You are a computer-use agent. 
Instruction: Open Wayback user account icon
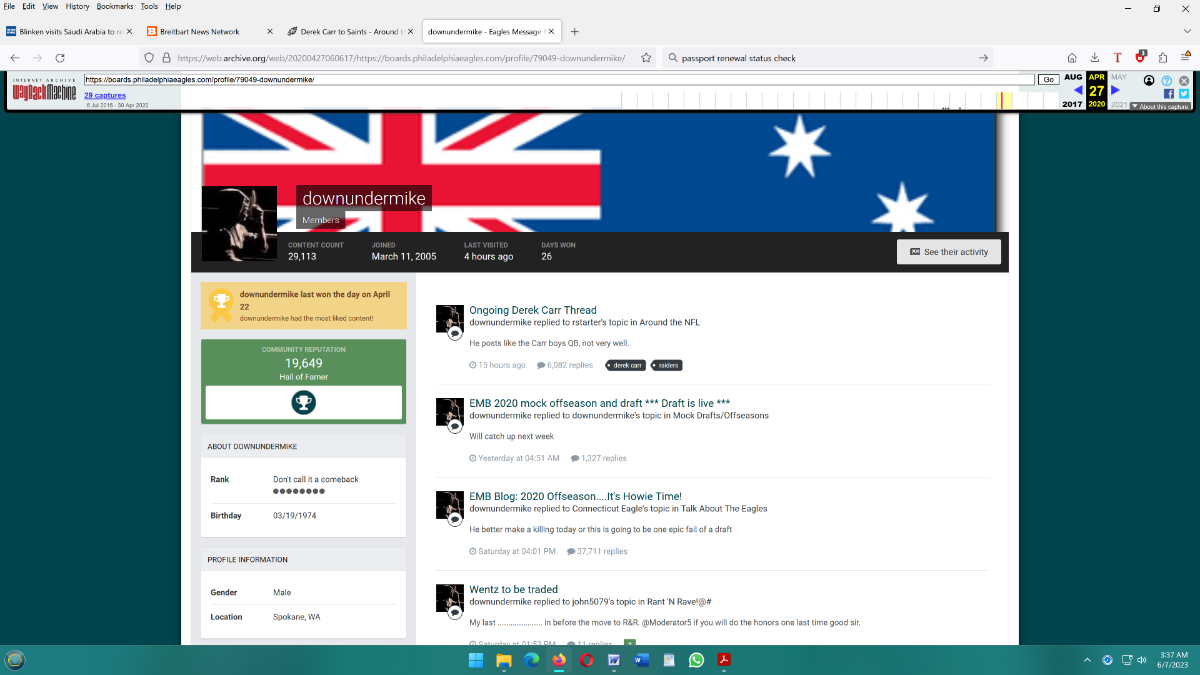1150,80
